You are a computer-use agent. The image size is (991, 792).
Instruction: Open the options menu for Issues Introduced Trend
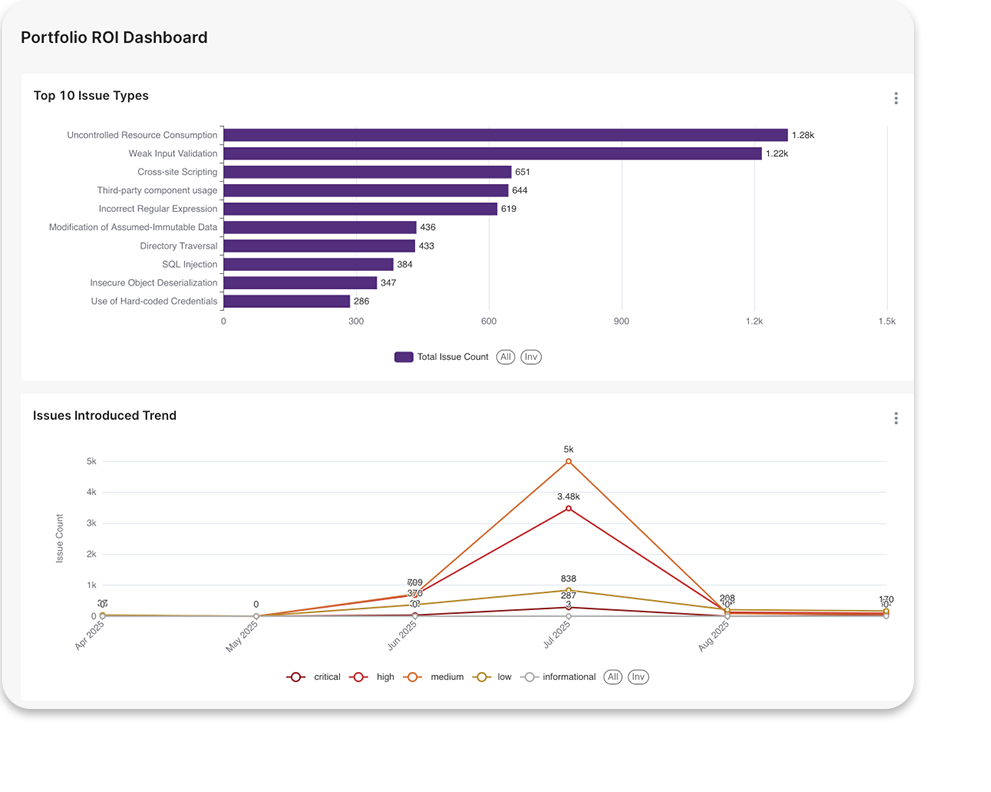[896, 418]
